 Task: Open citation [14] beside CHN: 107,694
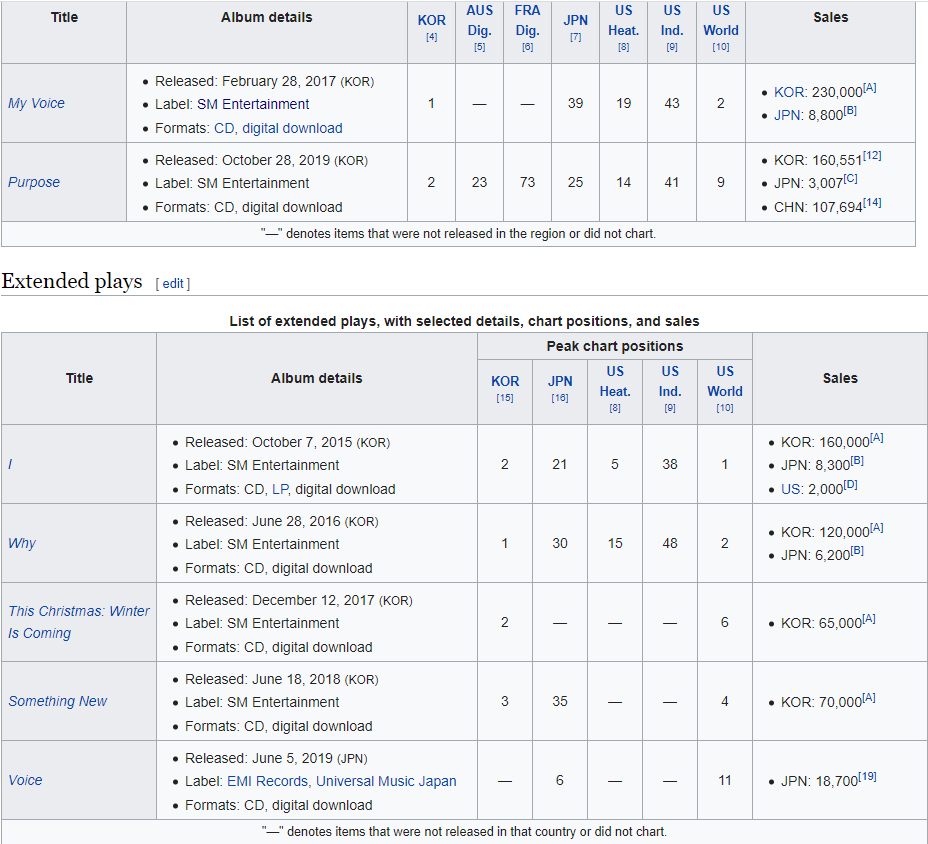tap(872, 203)
